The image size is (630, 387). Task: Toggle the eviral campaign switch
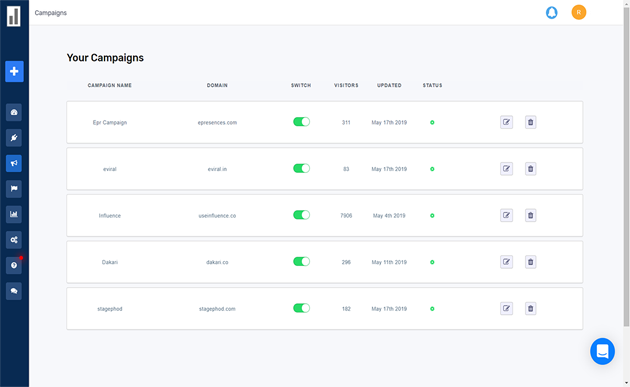pos(301,168)
